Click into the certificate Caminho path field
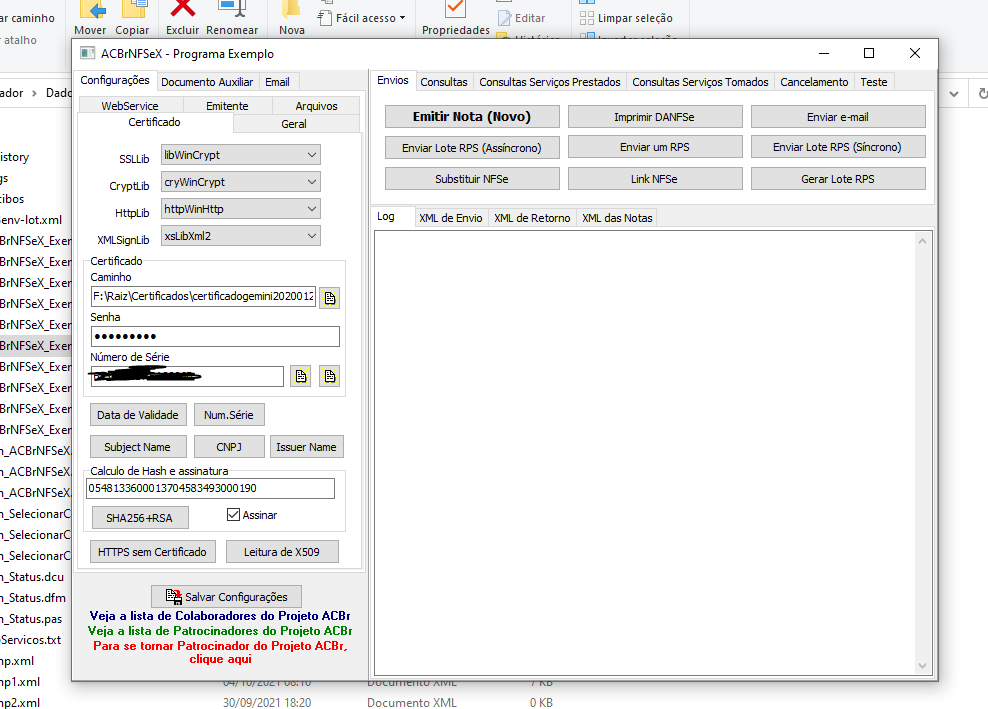The image size is (988, 709). [204, 297]
